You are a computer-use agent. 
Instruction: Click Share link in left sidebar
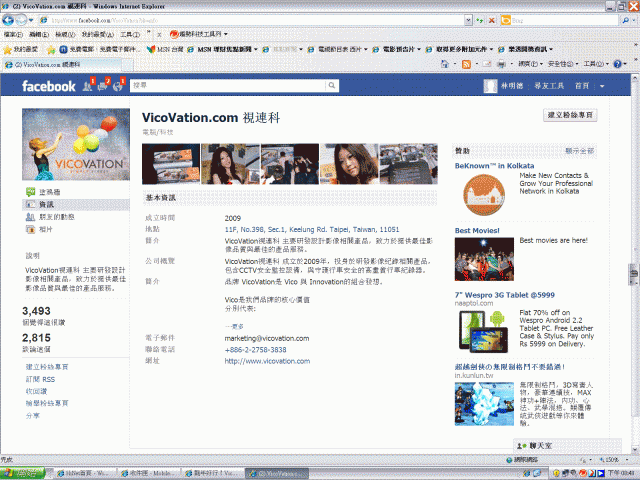[x=33, y=416]
